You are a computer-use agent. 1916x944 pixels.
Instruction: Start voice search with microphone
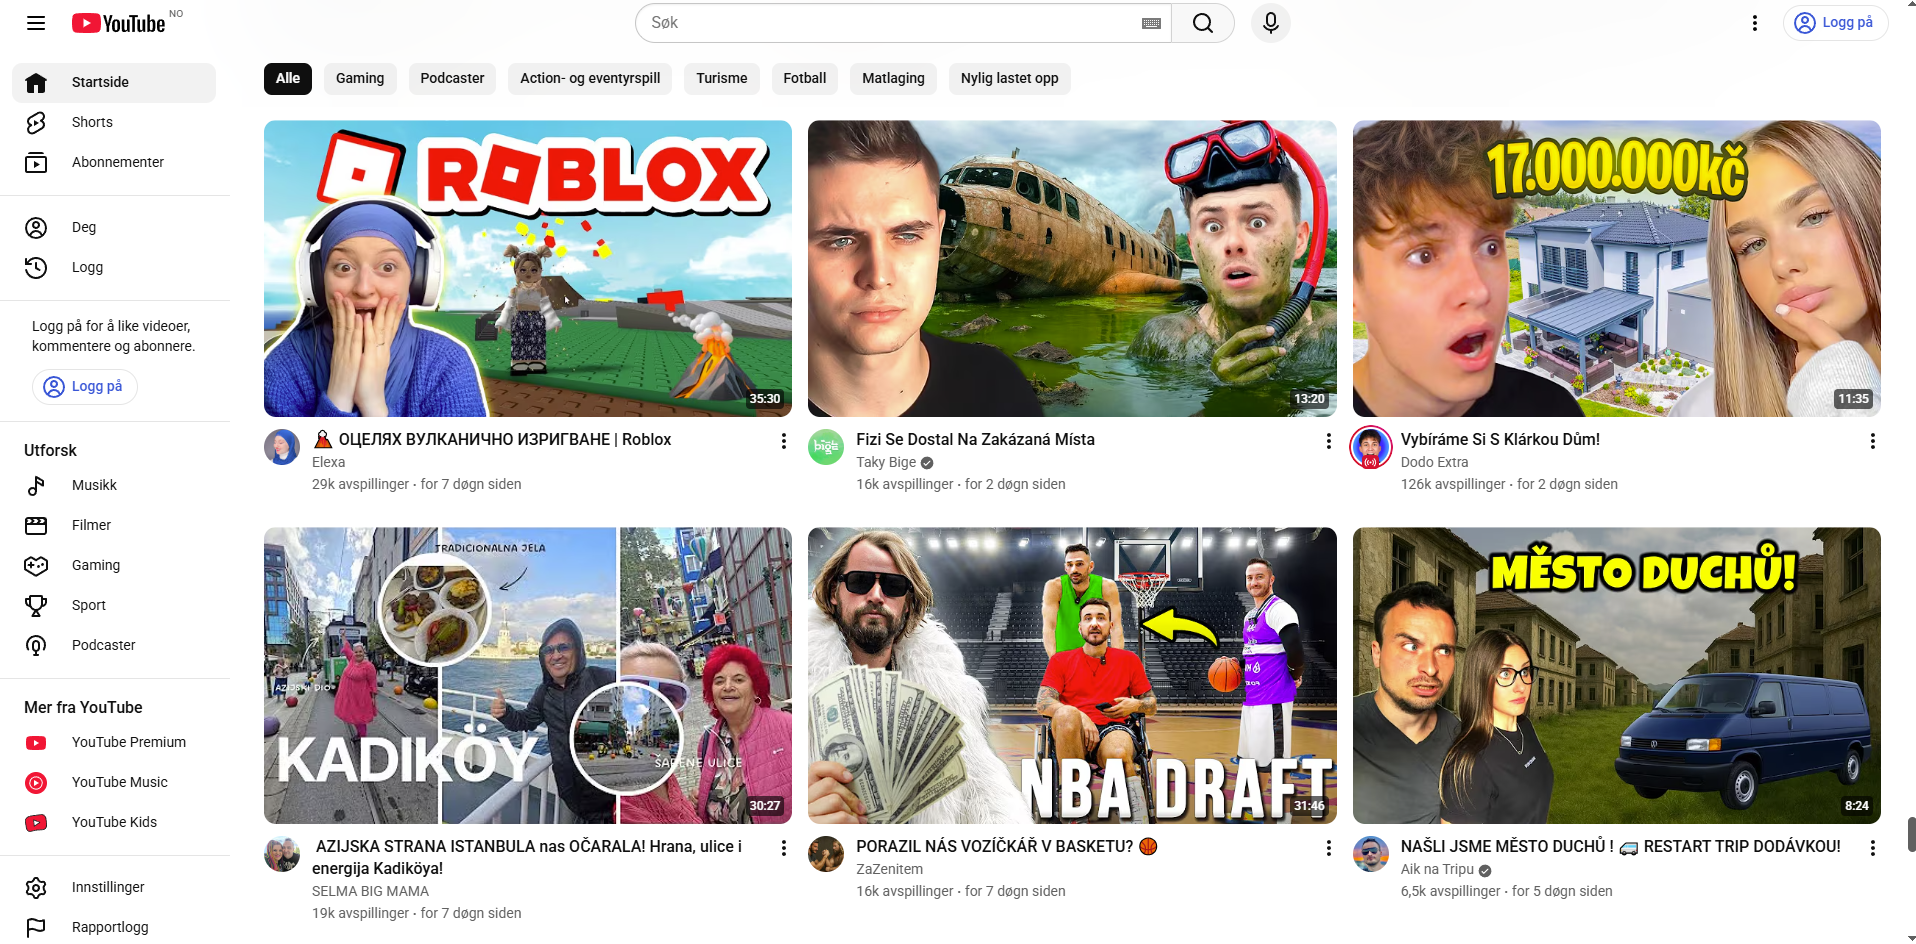[x=1271, y=23]
